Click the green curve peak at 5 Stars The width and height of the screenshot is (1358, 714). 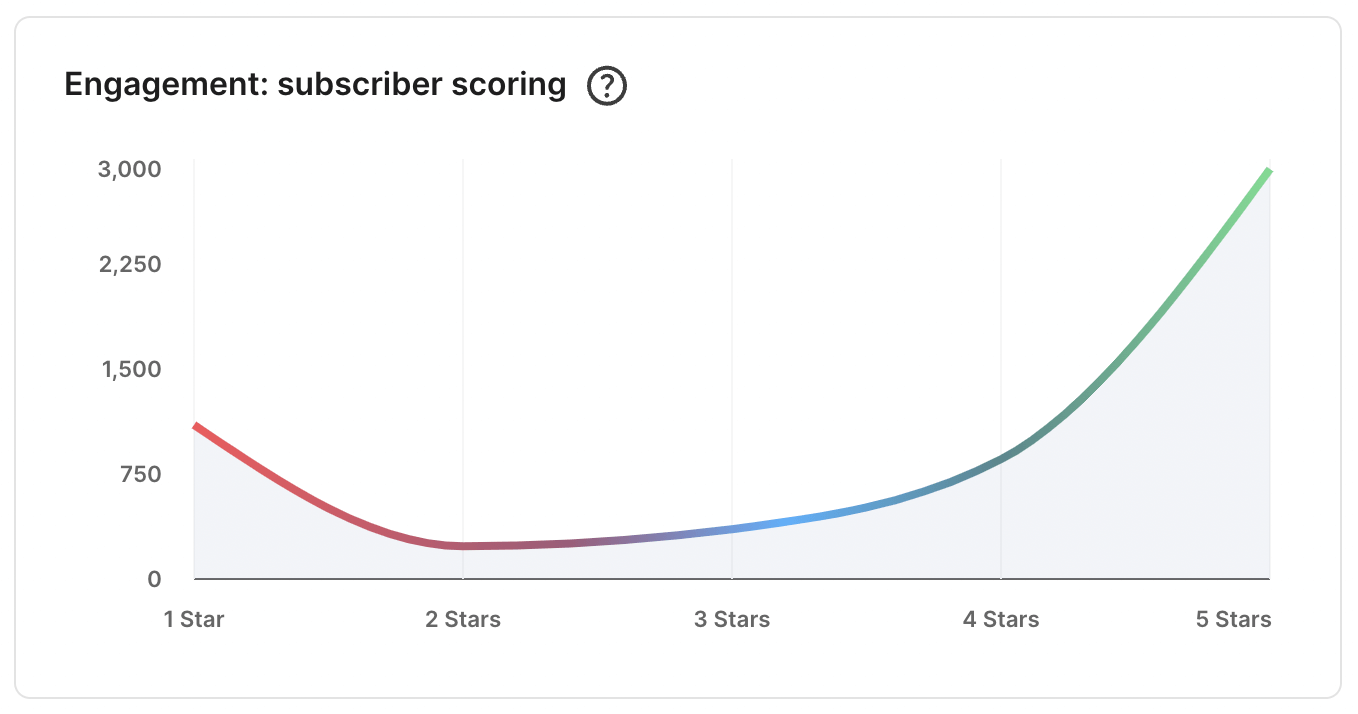pos(1268,172)
